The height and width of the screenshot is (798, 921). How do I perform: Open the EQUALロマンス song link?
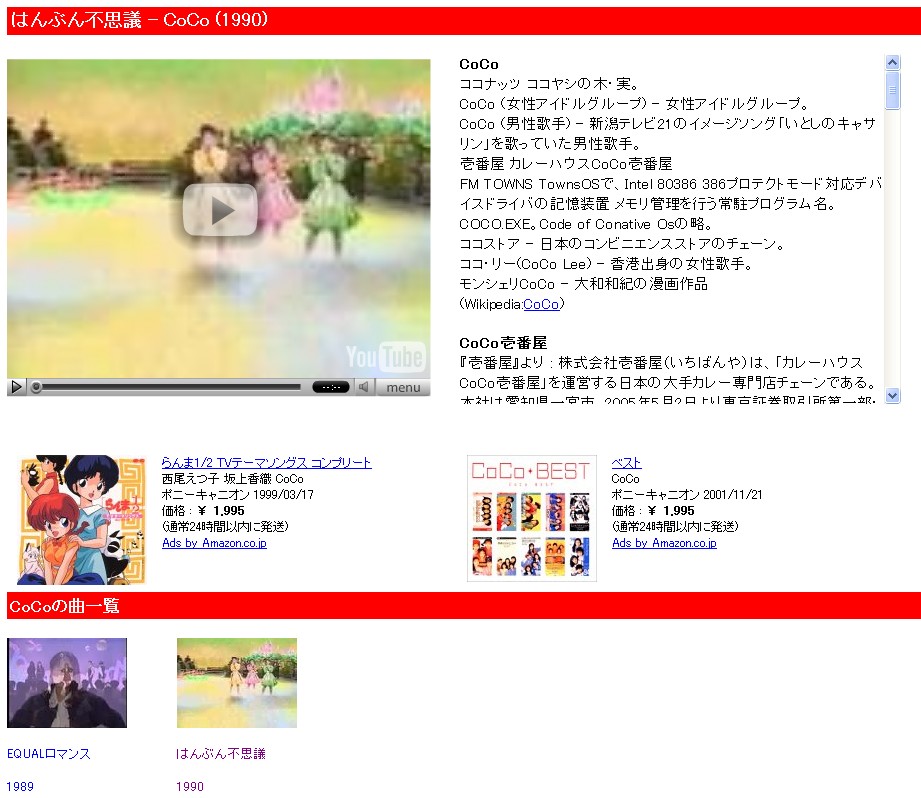49,754
